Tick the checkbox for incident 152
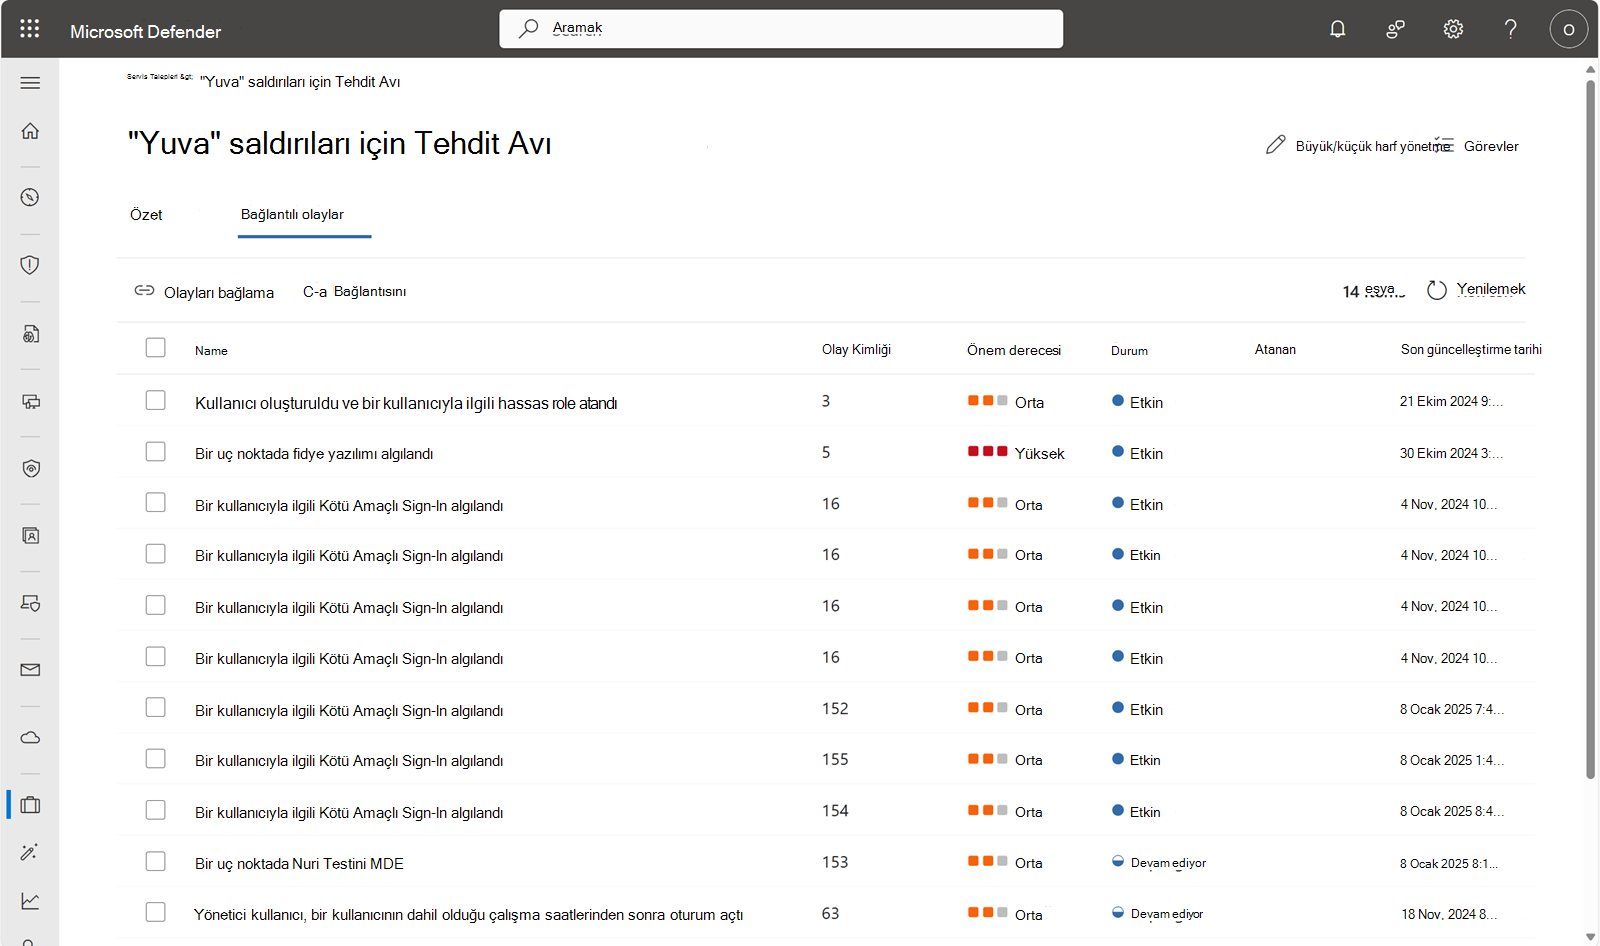Screen dimensions: 1600x946 click(155, 707)
